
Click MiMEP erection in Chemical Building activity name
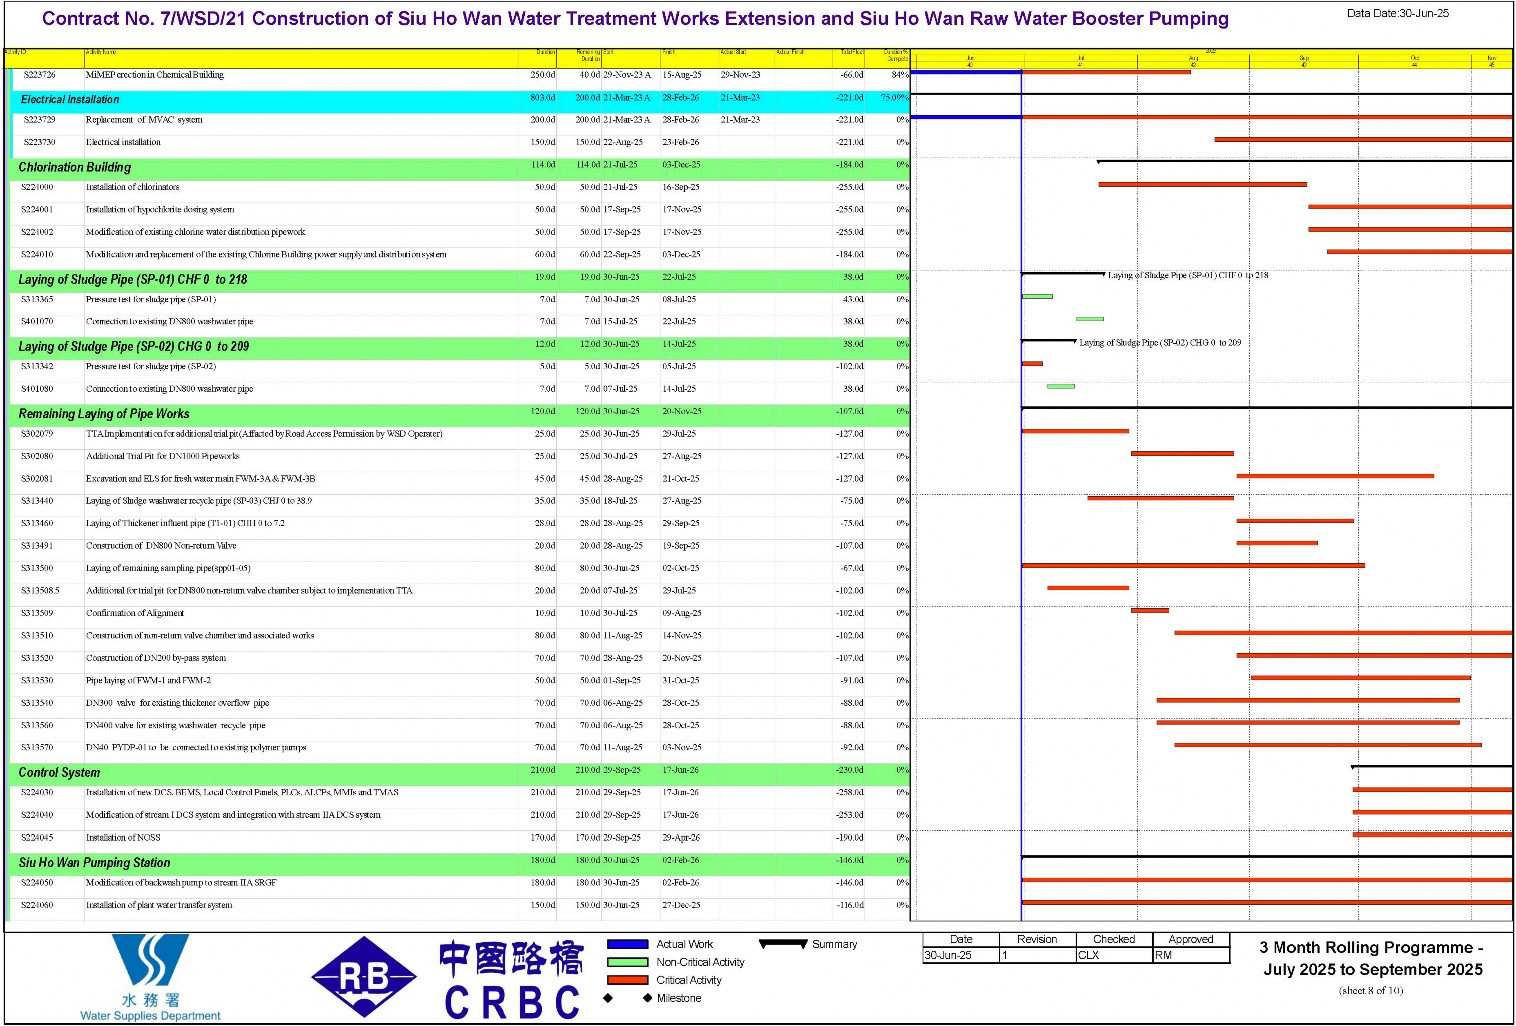point(155,75)
